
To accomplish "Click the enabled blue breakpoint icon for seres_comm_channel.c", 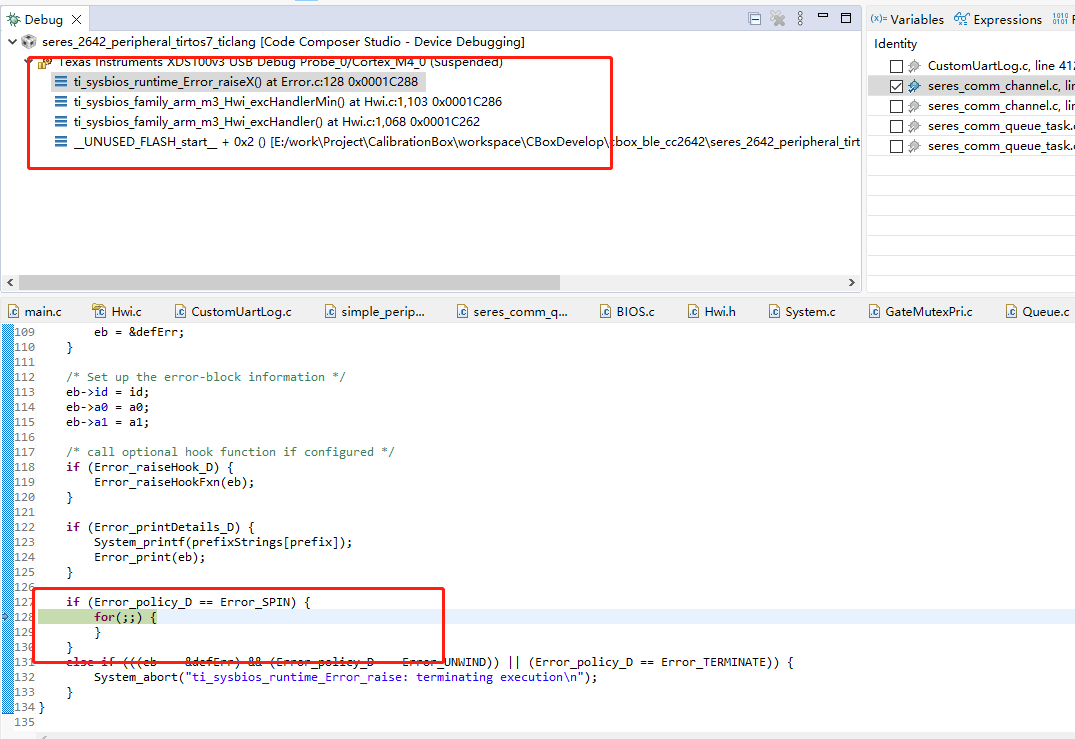I will (914, 86).
